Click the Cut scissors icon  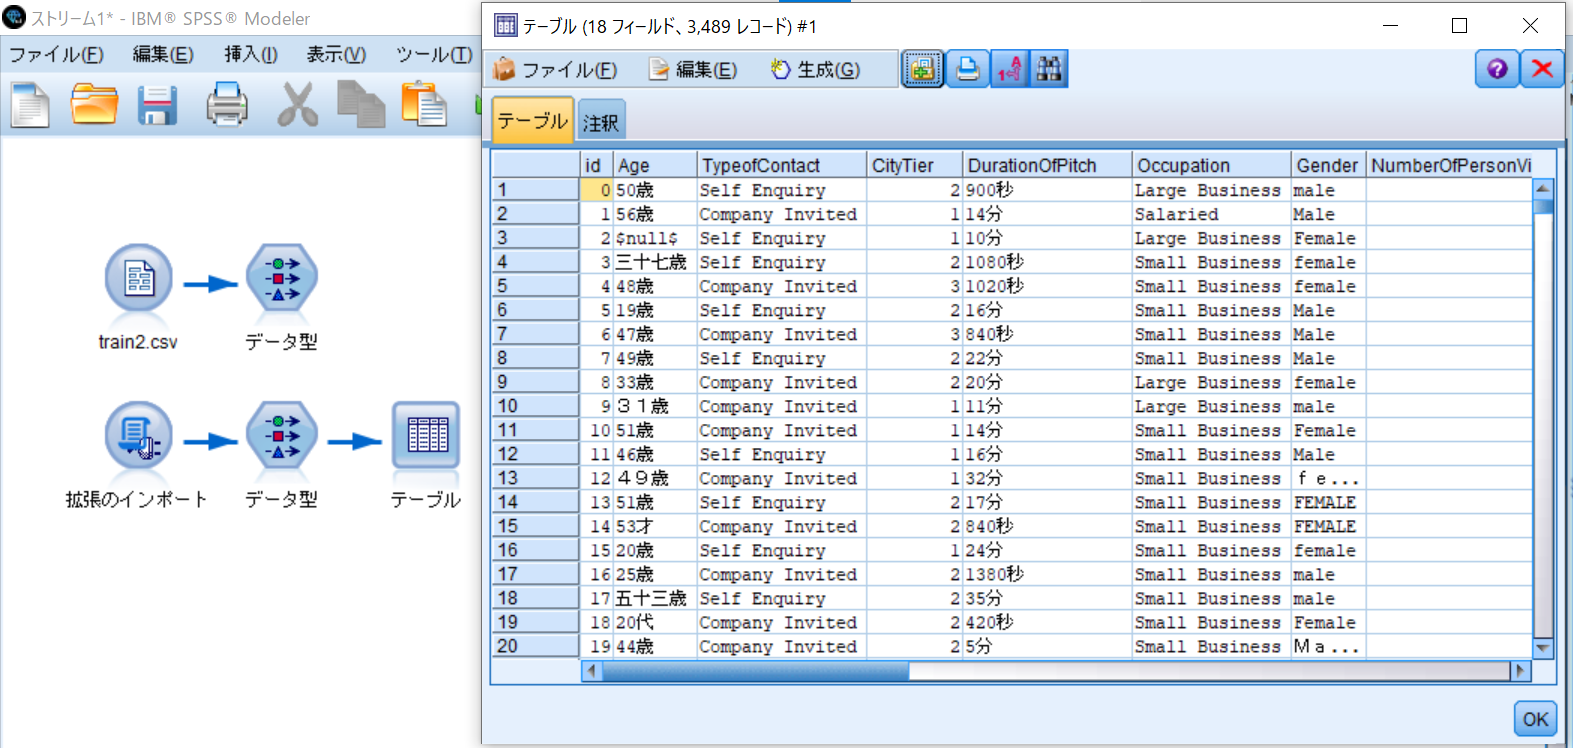tap(297, 105)
